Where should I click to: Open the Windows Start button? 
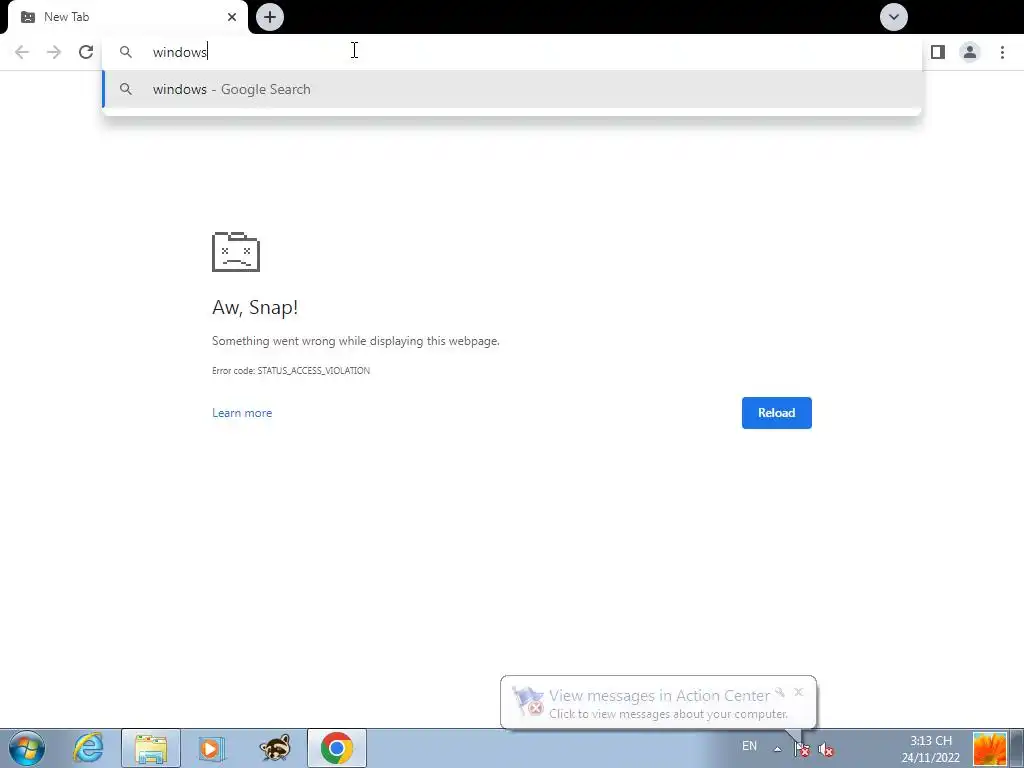(27, 748)
